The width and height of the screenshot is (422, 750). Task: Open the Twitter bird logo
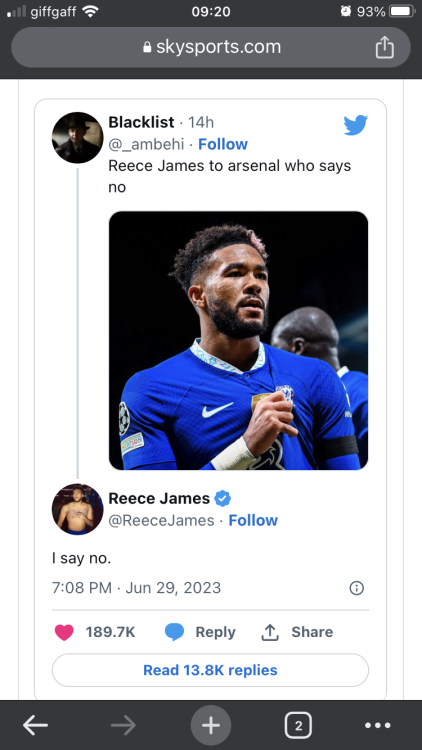[x=355, y=125]
